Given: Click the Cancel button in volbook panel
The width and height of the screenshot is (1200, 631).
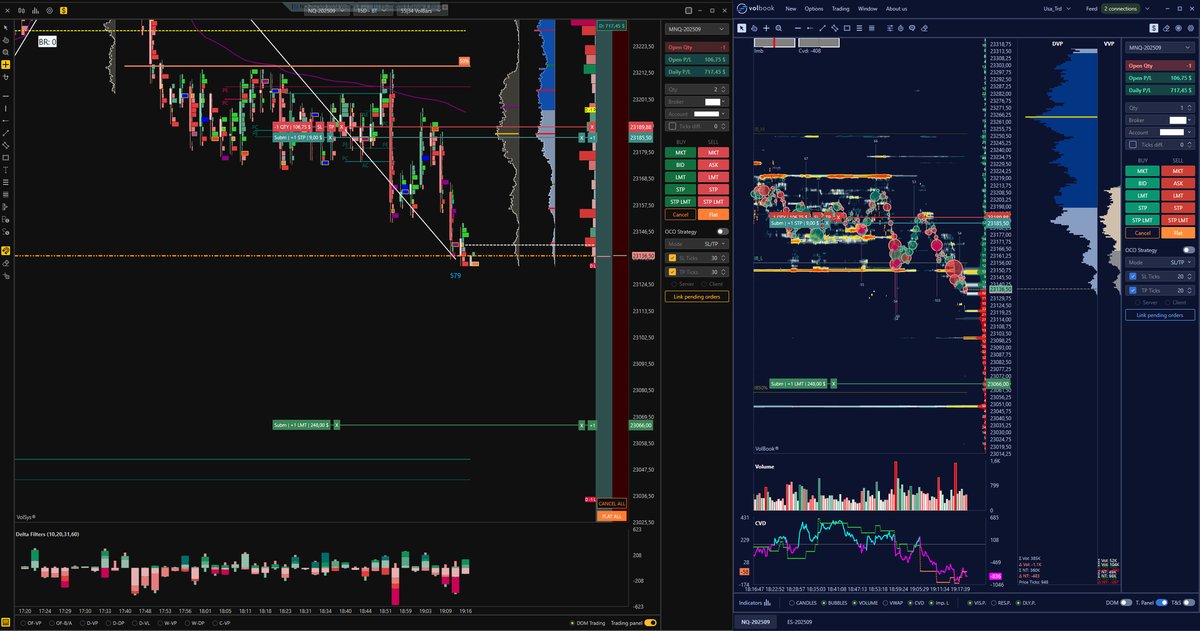Looking at the screenshot, I should coord(1142,233).
